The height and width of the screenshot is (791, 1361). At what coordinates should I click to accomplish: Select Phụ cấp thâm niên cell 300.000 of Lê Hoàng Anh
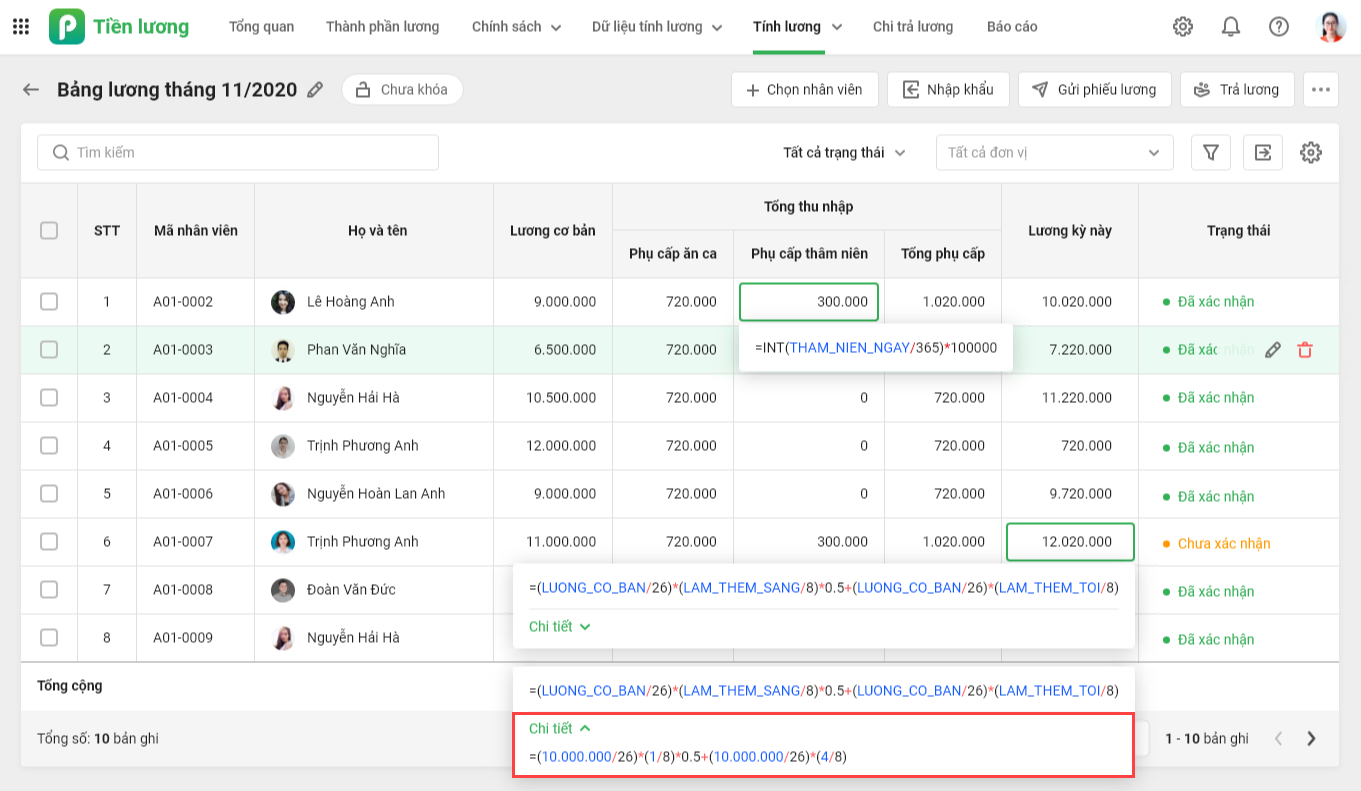pos(809,302)
